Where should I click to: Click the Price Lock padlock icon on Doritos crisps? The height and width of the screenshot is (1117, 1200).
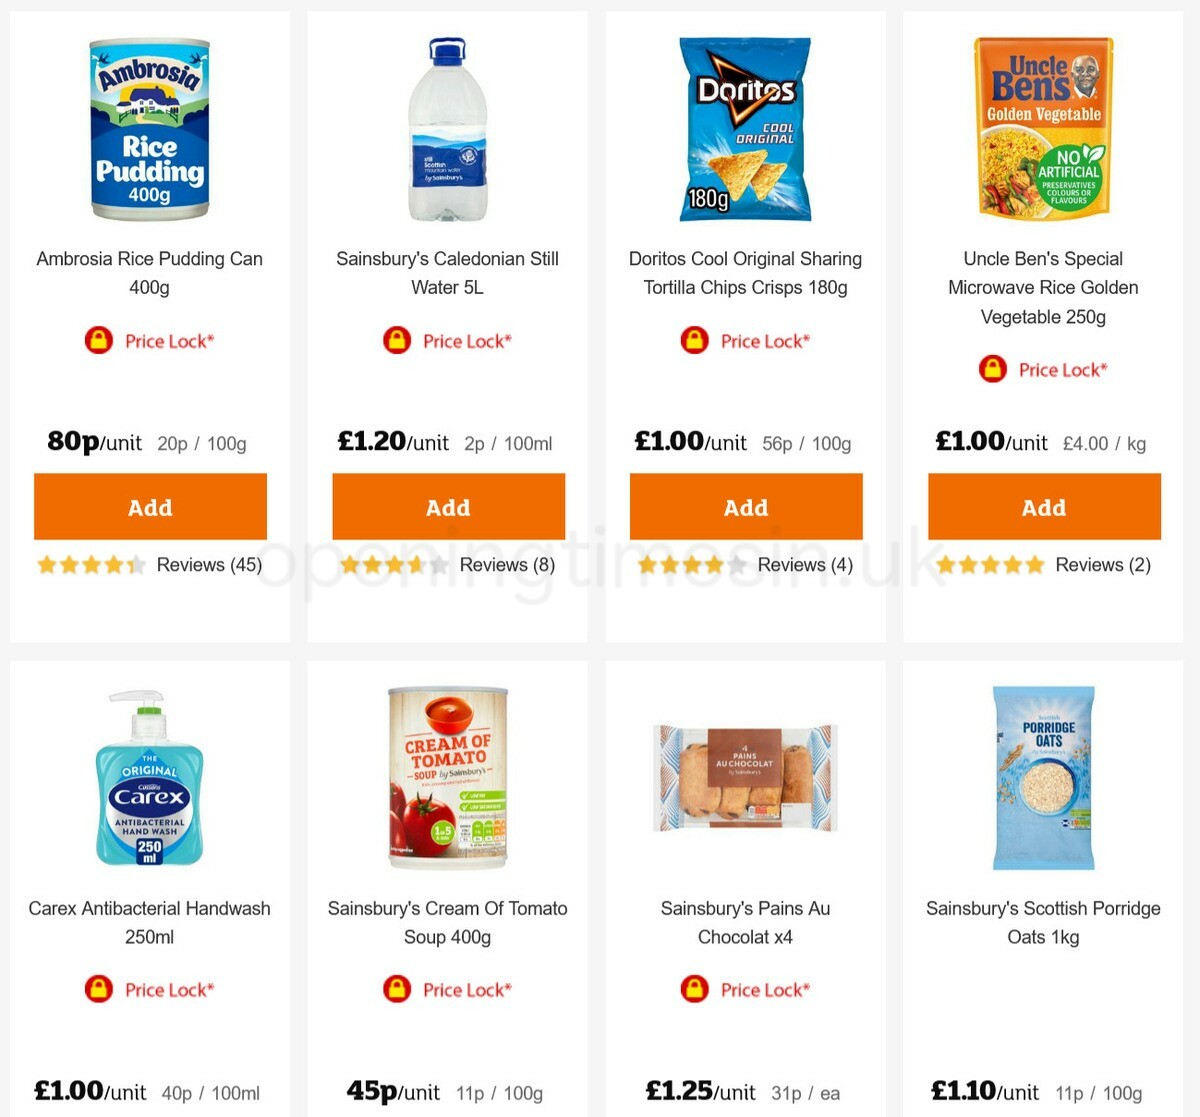click(x=694, y=340)
